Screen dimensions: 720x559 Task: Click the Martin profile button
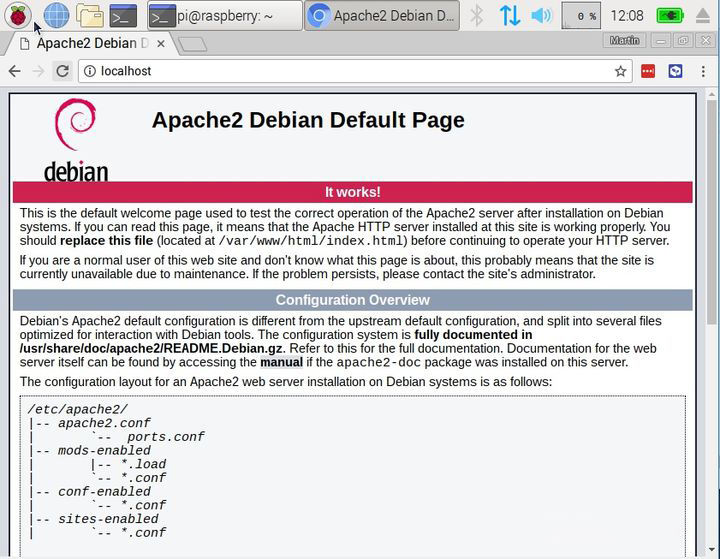pyautogui.click(x=624, y=40)
